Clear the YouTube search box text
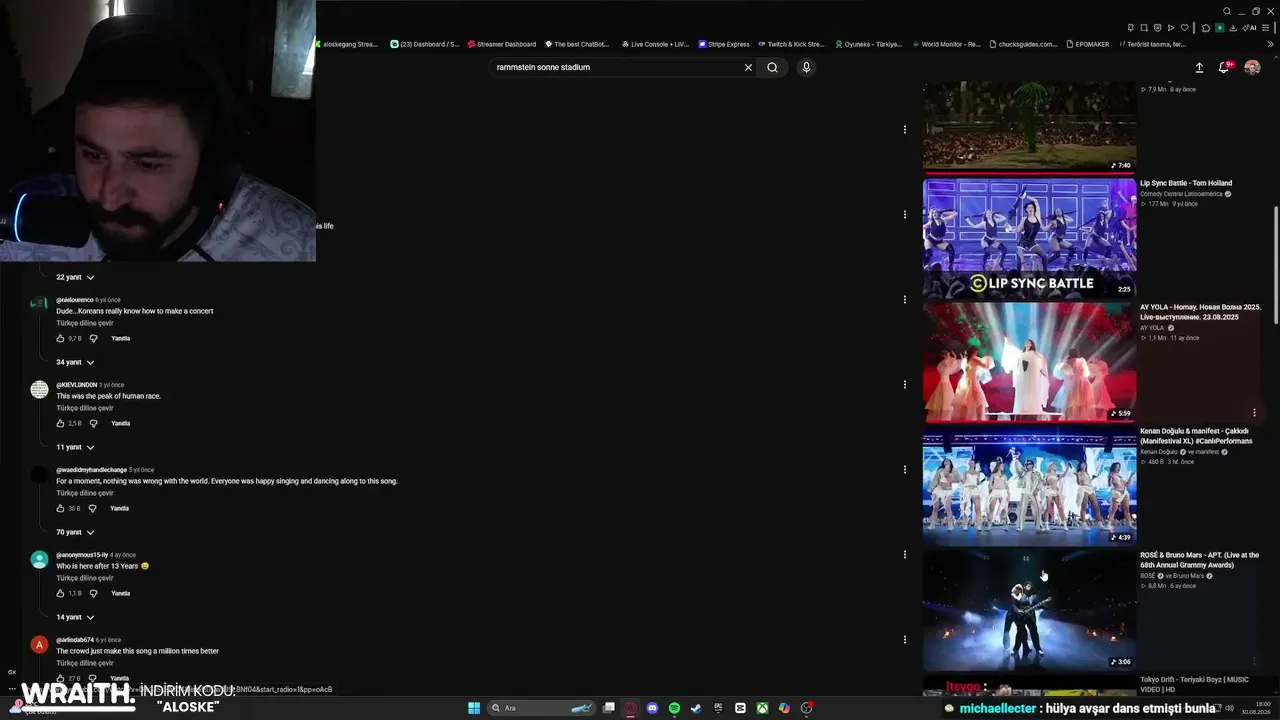Image resolution: width=1280 pixels, height=720 pixels. pyautogui.click(x=748, y=67)
